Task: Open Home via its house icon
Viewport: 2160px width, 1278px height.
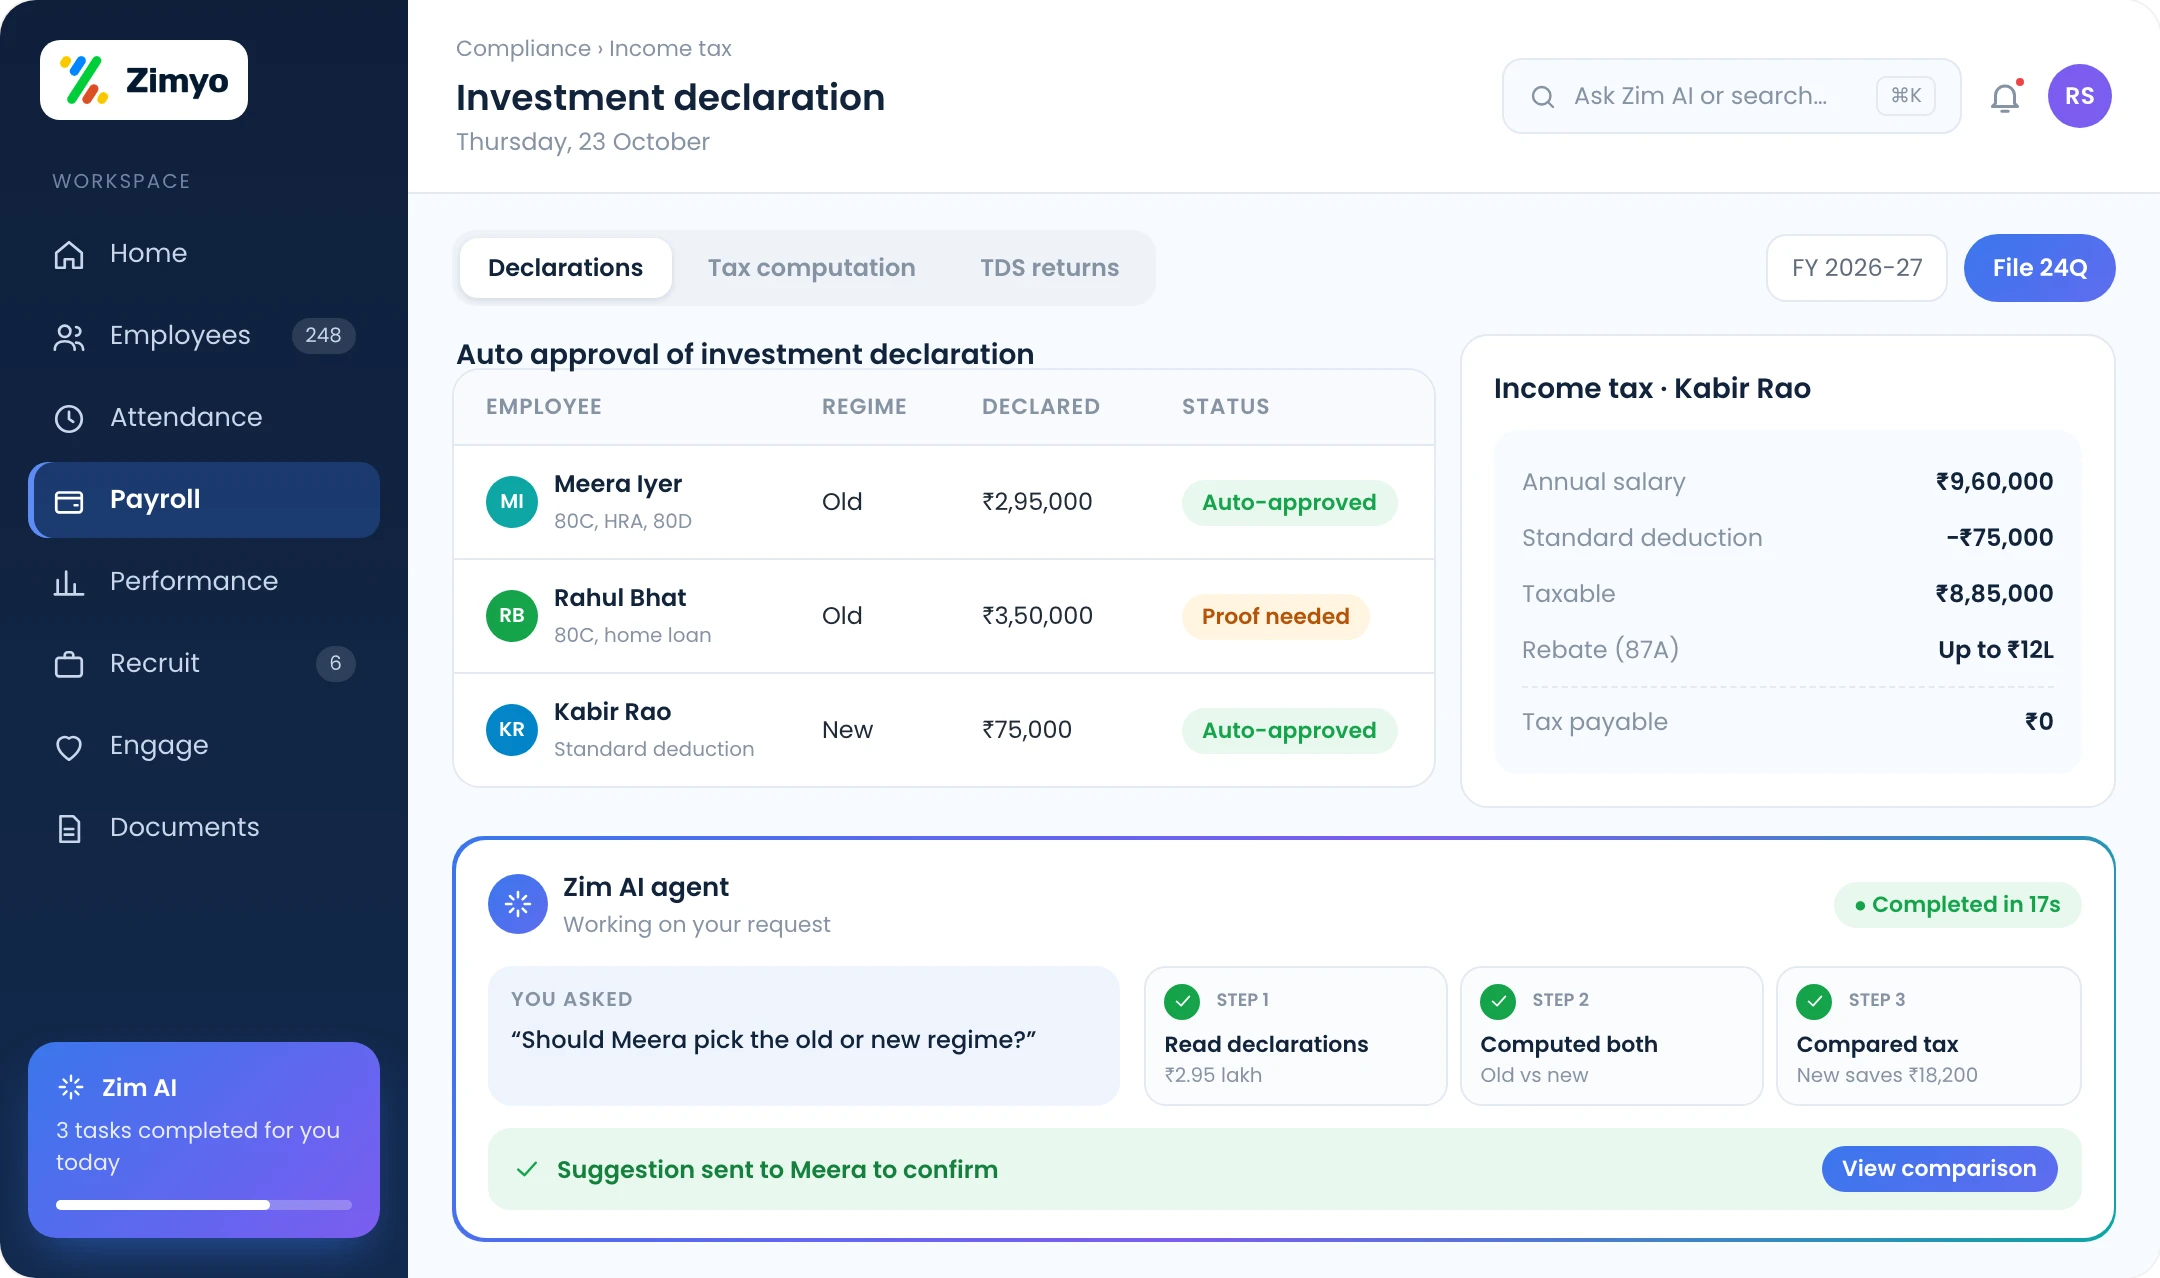Action: [x=69, y=254]
